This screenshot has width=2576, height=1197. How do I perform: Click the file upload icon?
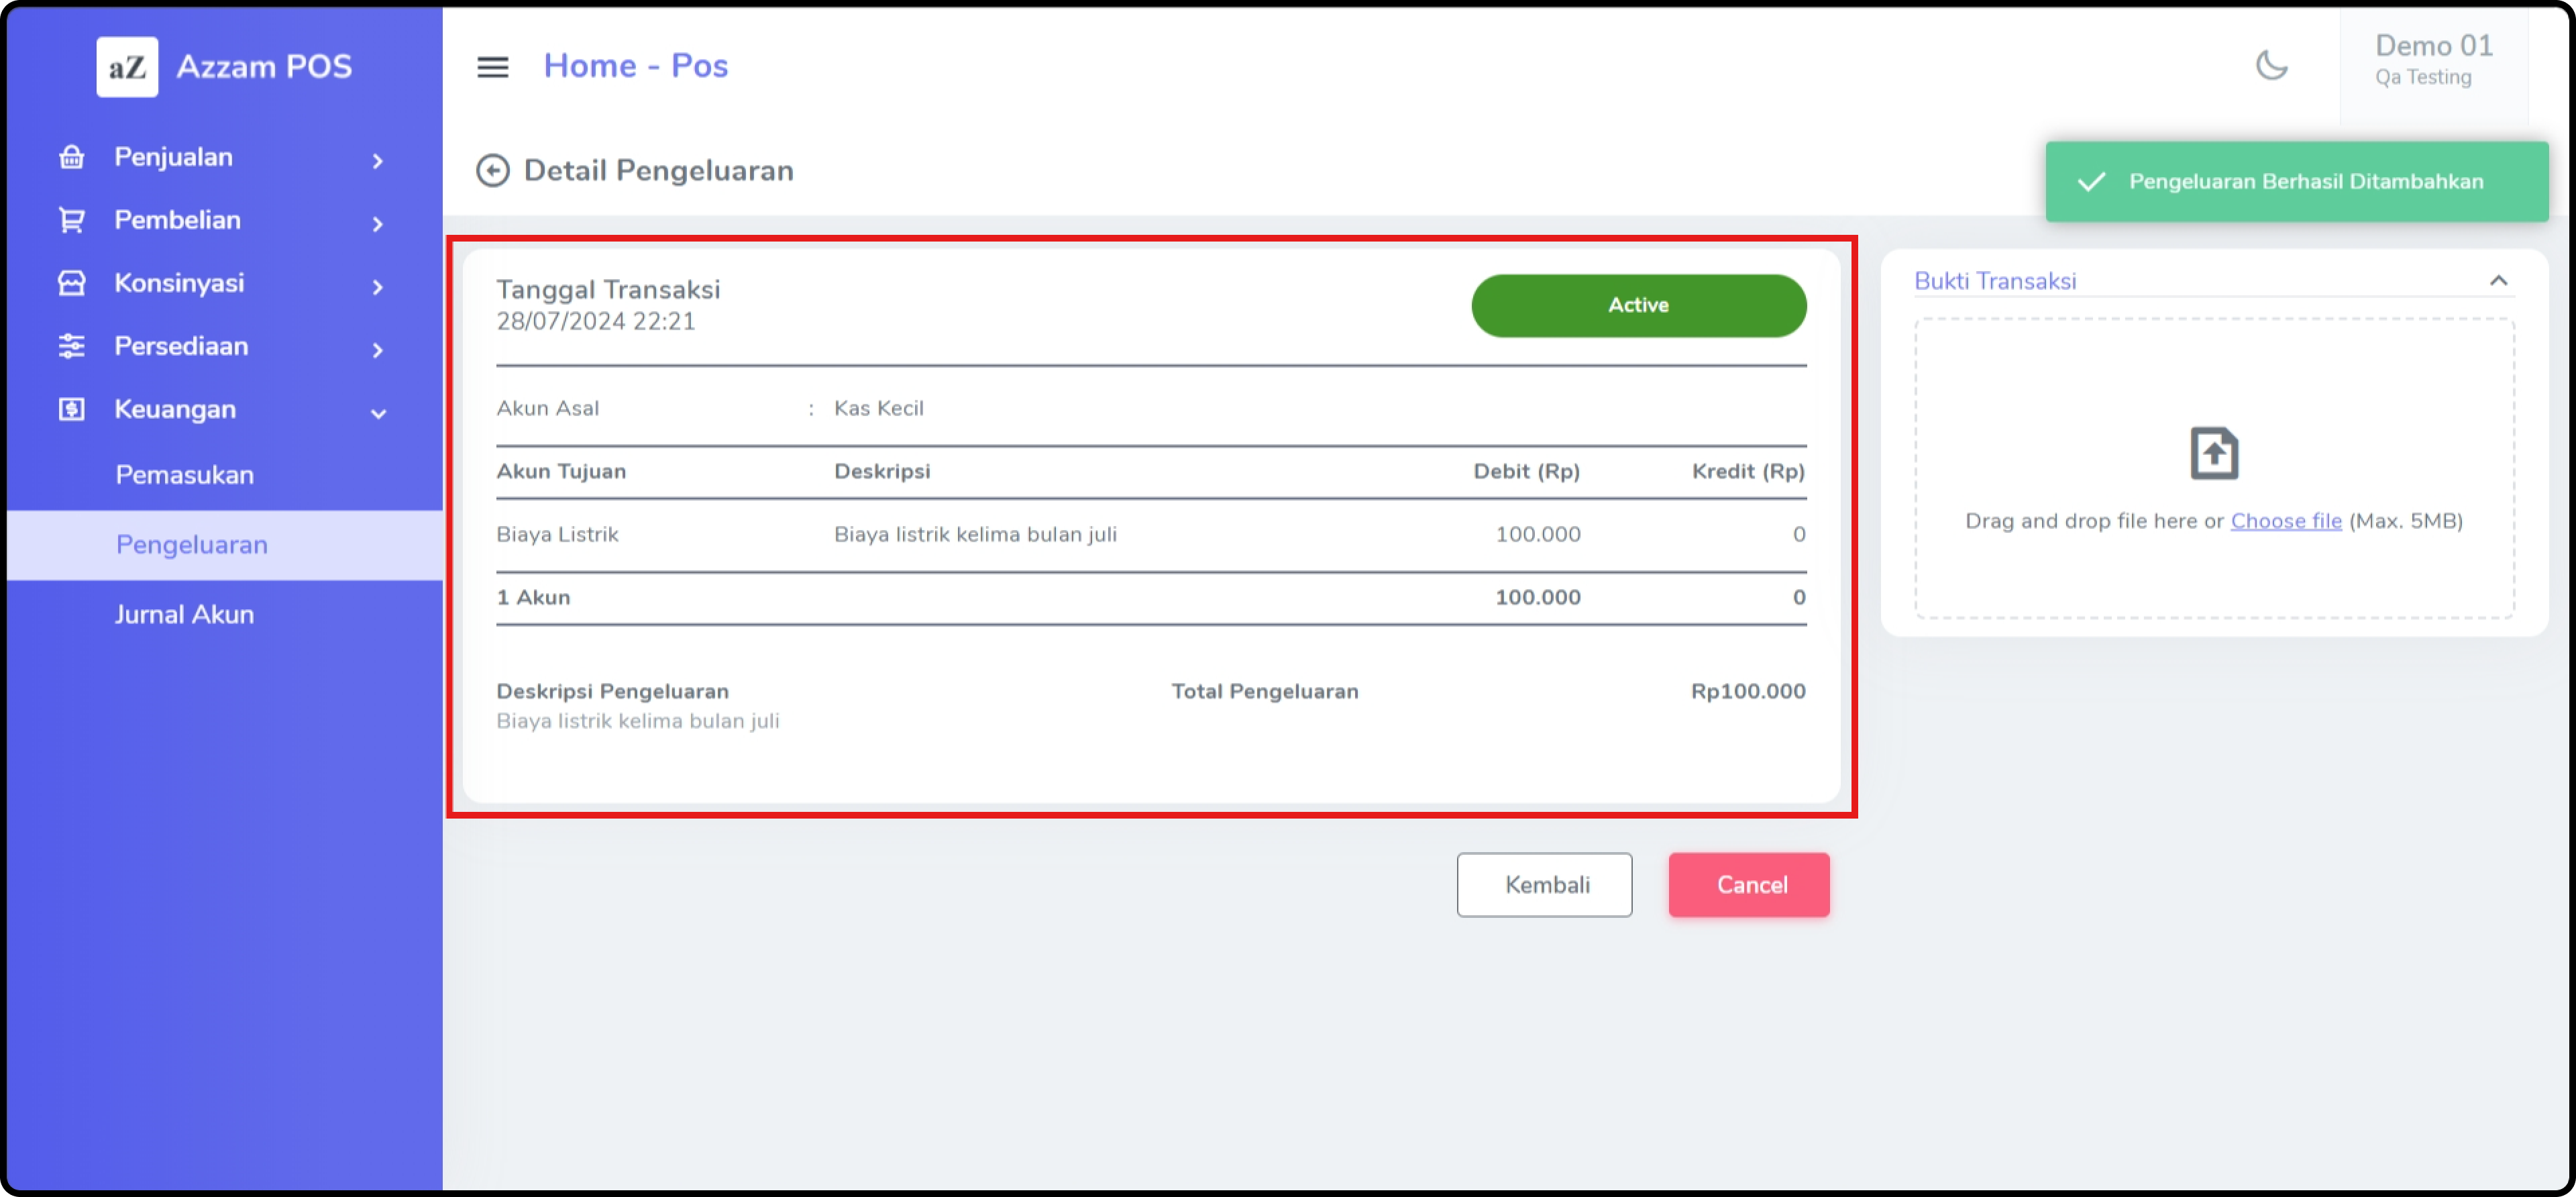tap(2213, 454)
